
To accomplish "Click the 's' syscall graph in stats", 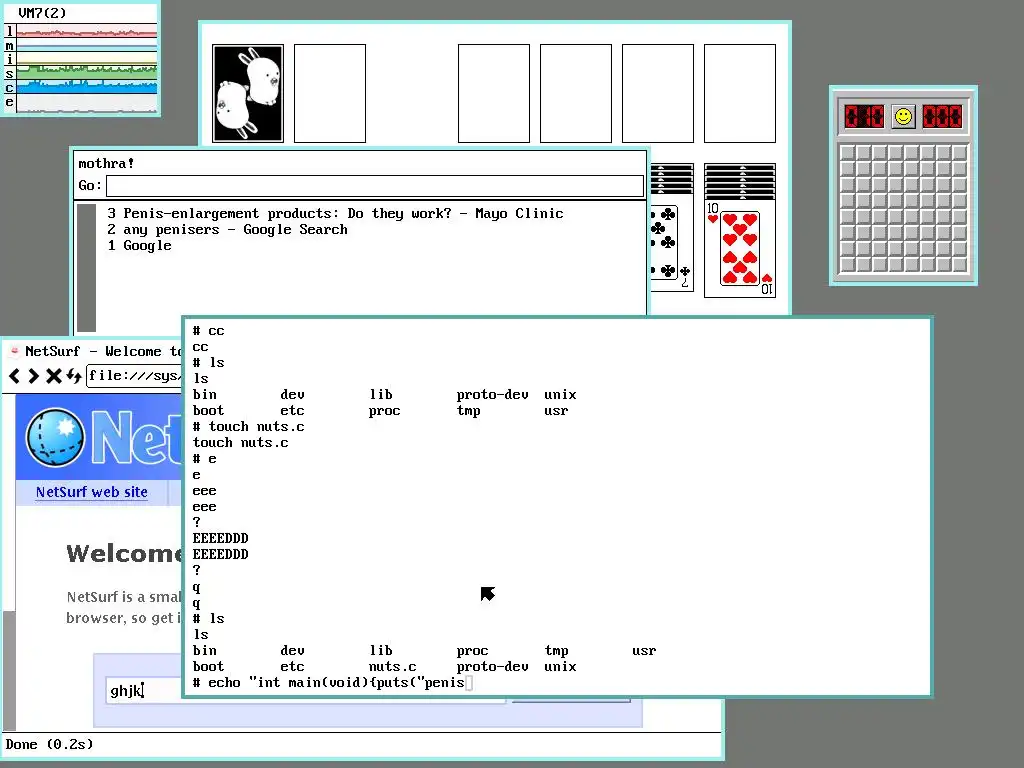I will click(86, 73).
